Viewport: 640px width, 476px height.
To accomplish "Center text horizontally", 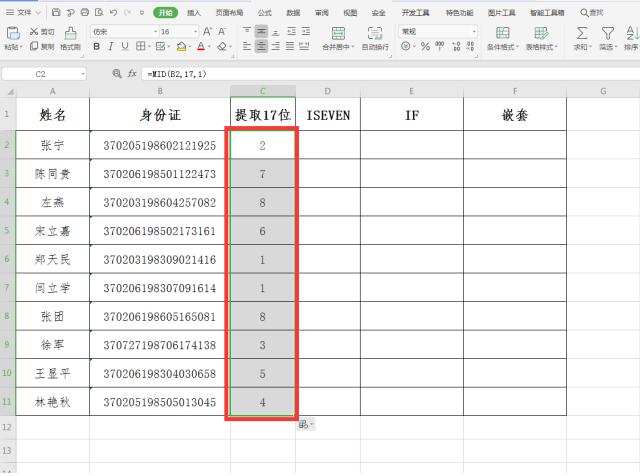I will (261, 46).
